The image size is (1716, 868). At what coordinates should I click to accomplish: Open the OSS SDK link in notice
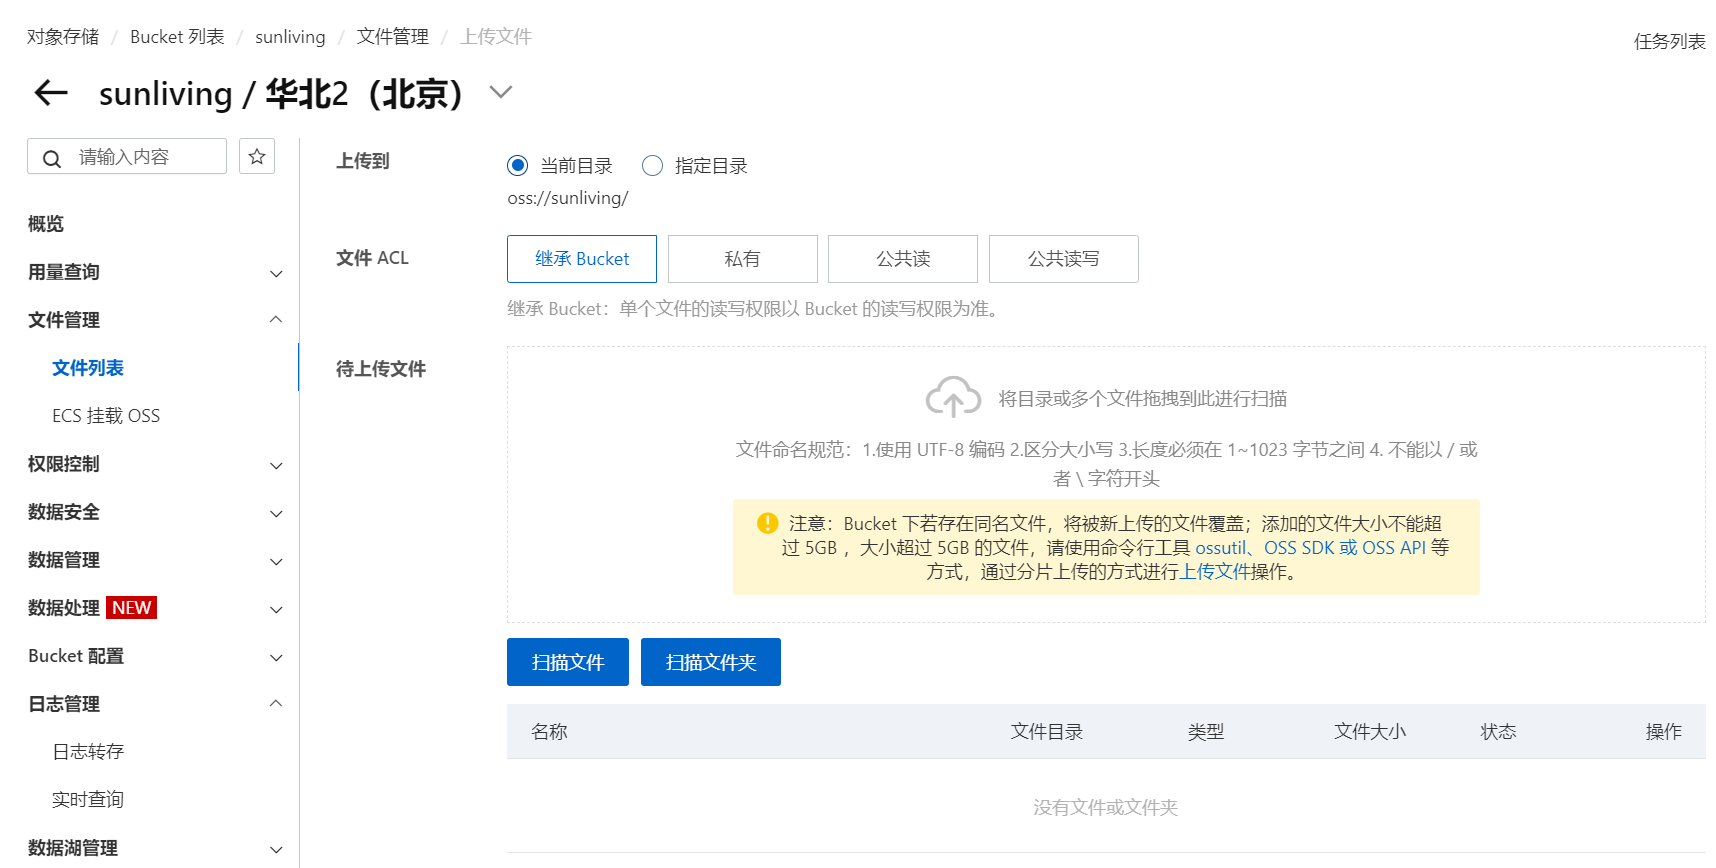1299,548
